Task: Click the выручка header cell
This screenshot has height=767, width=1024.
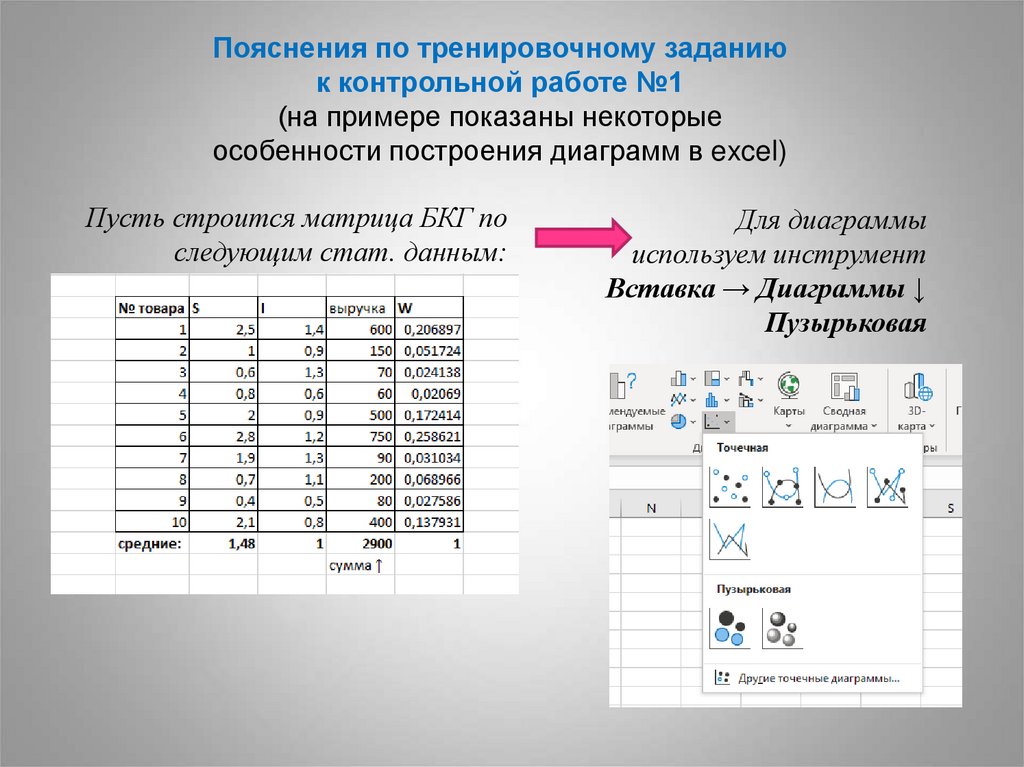Action: coord(360,308)
